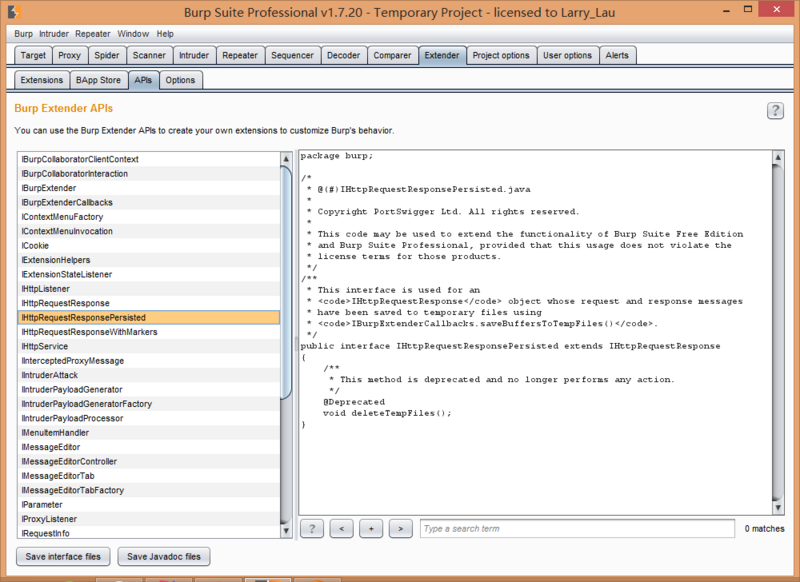Open the Burp menu
Viewport: 800px width, 582px height.
click(x=23, y=34)
